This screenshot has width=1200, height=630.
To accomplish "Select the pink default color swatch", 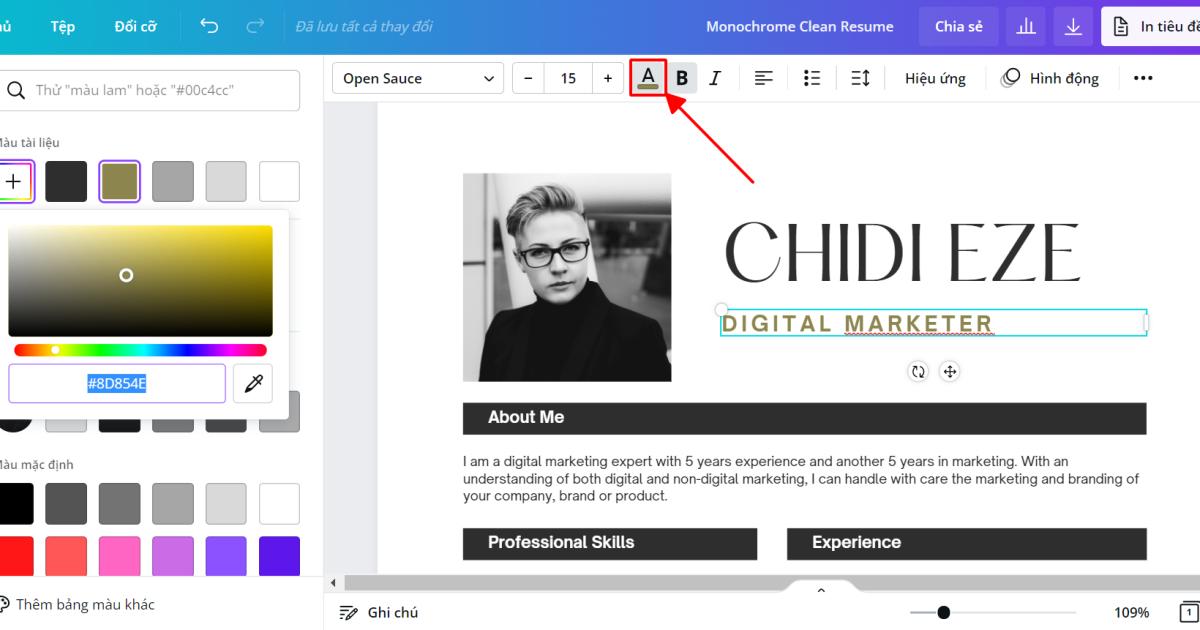I will pos(119,556).
